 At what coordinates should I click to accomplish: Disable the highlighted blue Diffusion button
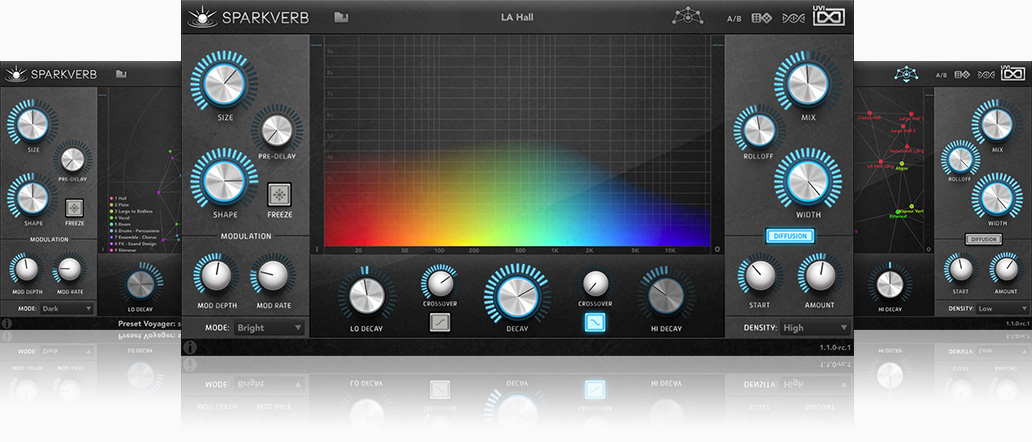(790, 236)
